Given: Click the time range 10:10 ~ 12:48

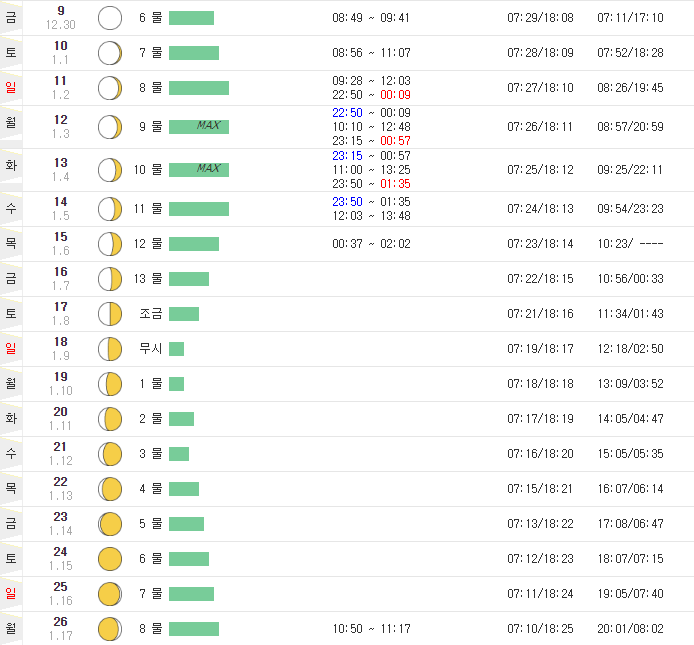Looking at the screenshot, I should click(x=371, y=127).
